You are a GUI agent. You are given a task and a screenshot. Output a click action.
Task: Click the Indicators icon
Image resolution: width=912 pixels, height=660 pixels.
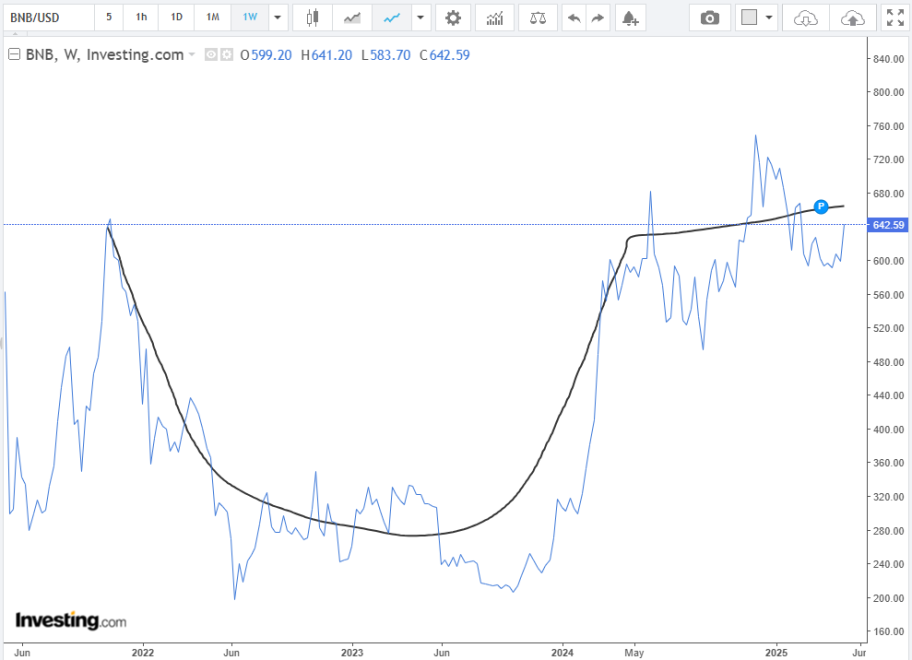click(494, 16)
